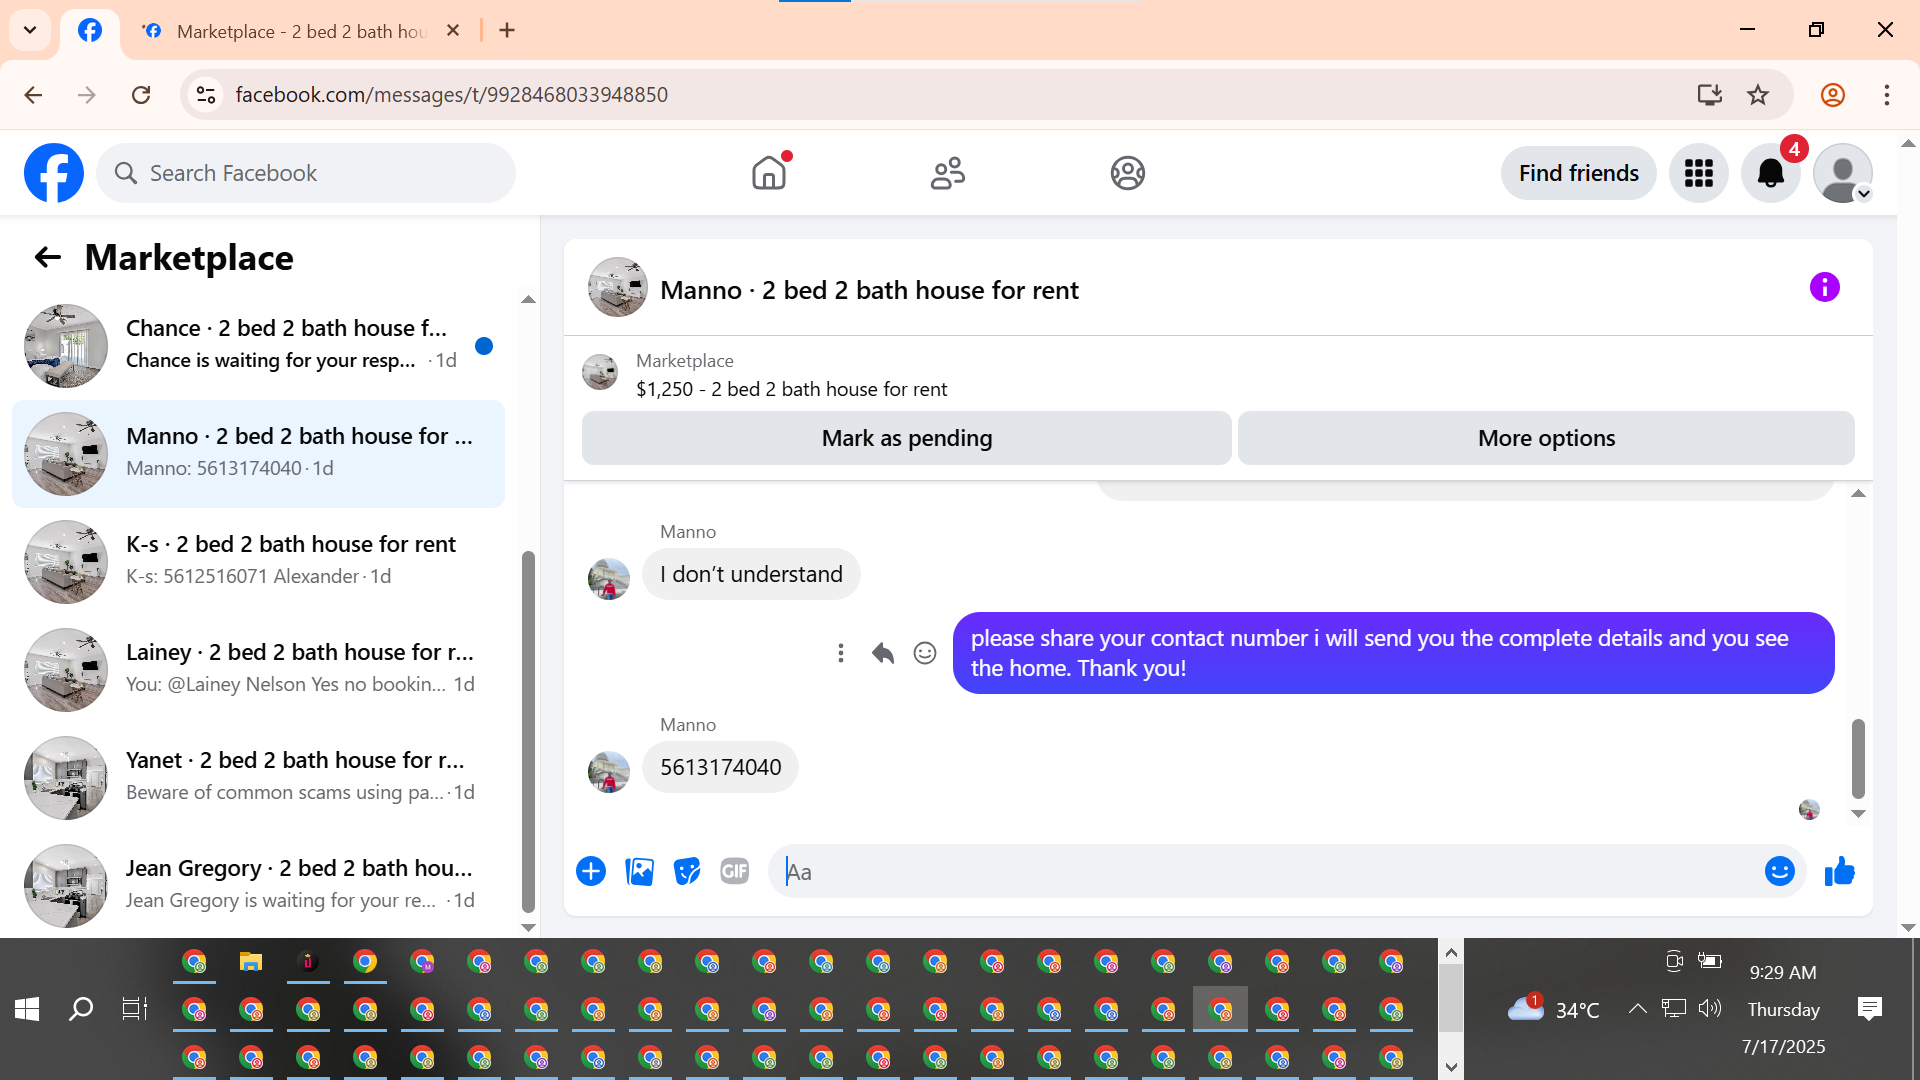Open conversation information icon
This screenshot has height=1080, width=1920.
click(x=1825, y=288)
